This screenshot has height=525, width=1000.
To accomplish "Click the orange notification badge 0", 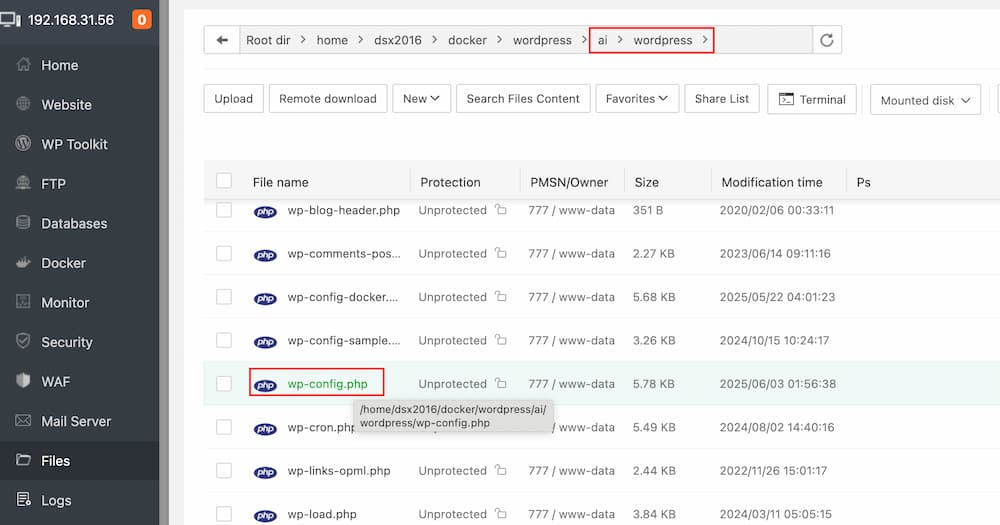I will click(x=142, y=20).
